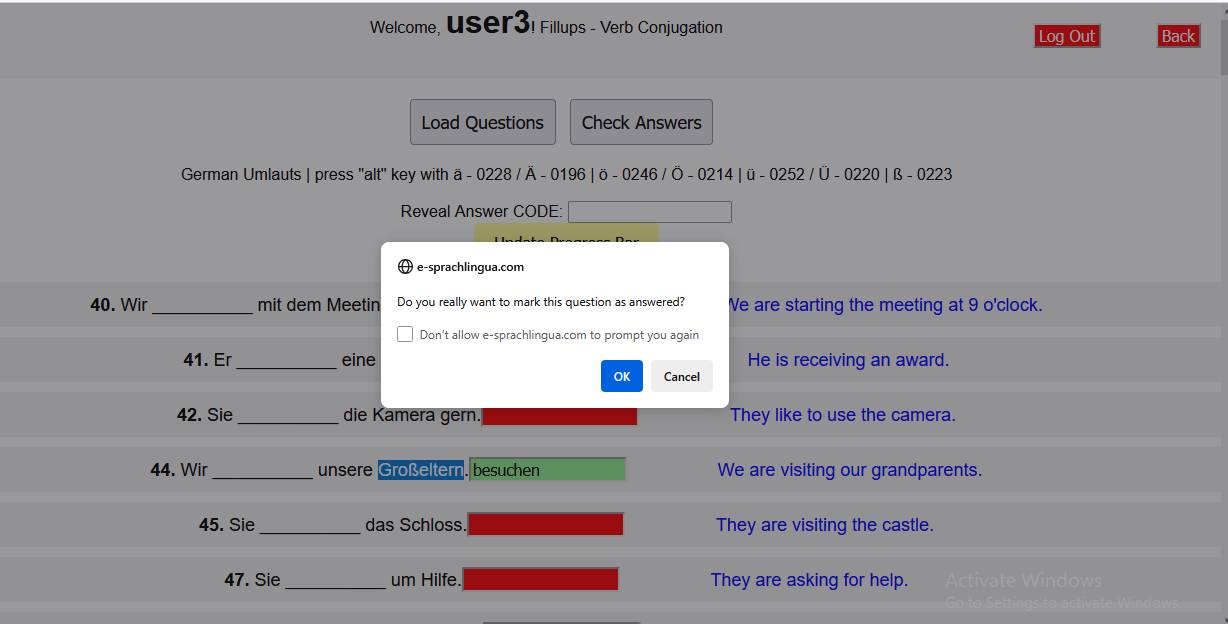Click the highlighted word 'Großeltern'
The image size is (1228, 624).
(421, 469)
